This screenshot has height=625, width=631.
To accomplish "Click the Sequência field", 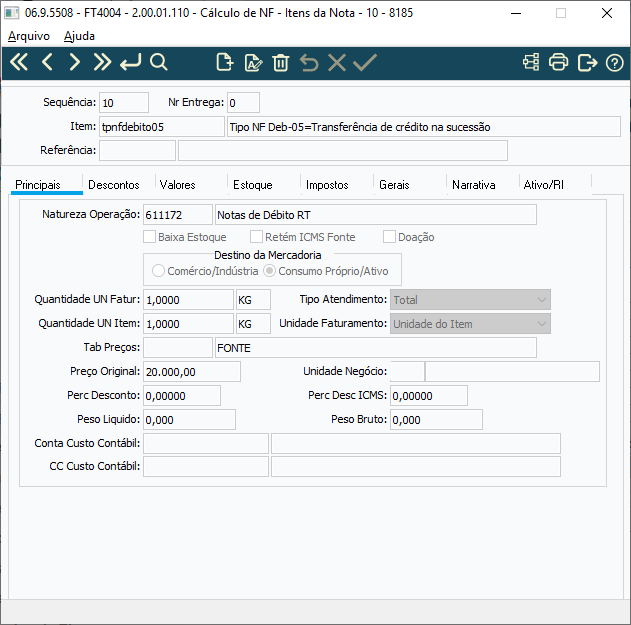I will pyautogui.click(x=124, y=103).
